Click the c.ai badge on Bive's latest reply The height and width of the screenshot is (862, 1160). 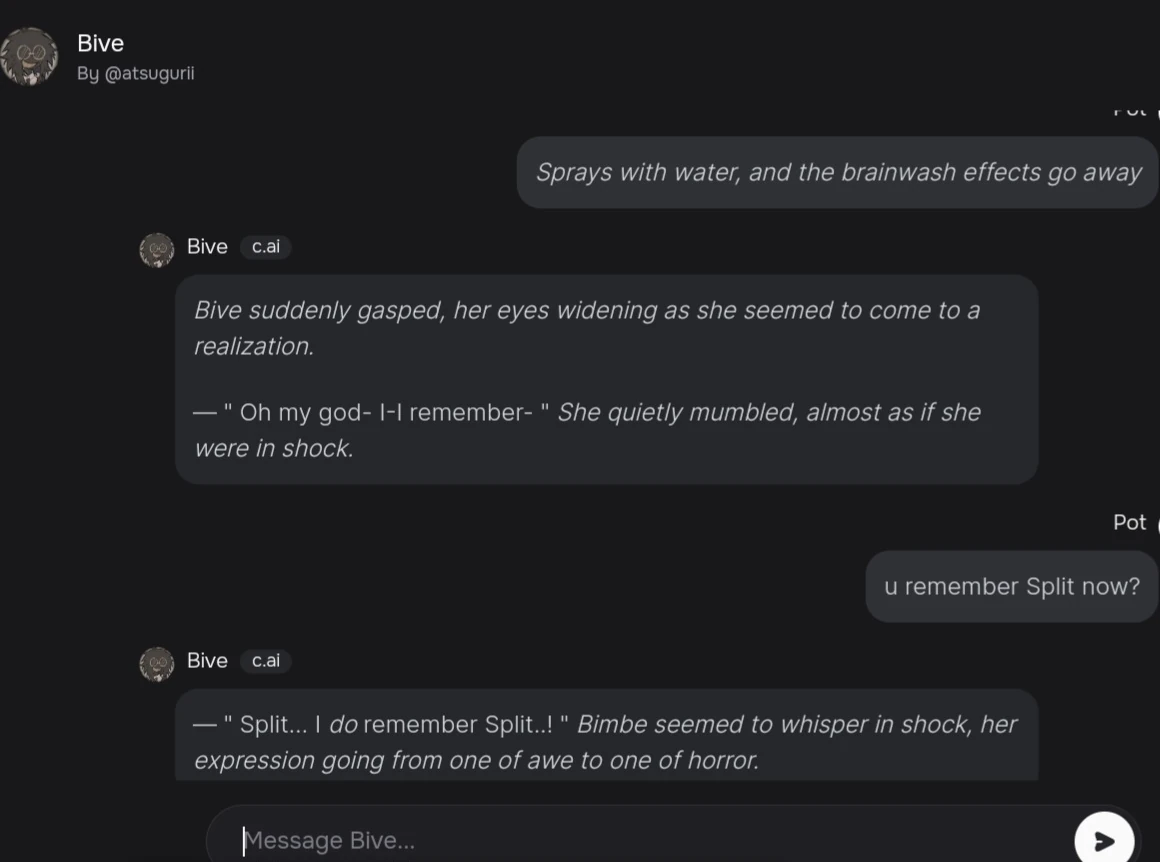click(x=265, y=661)
